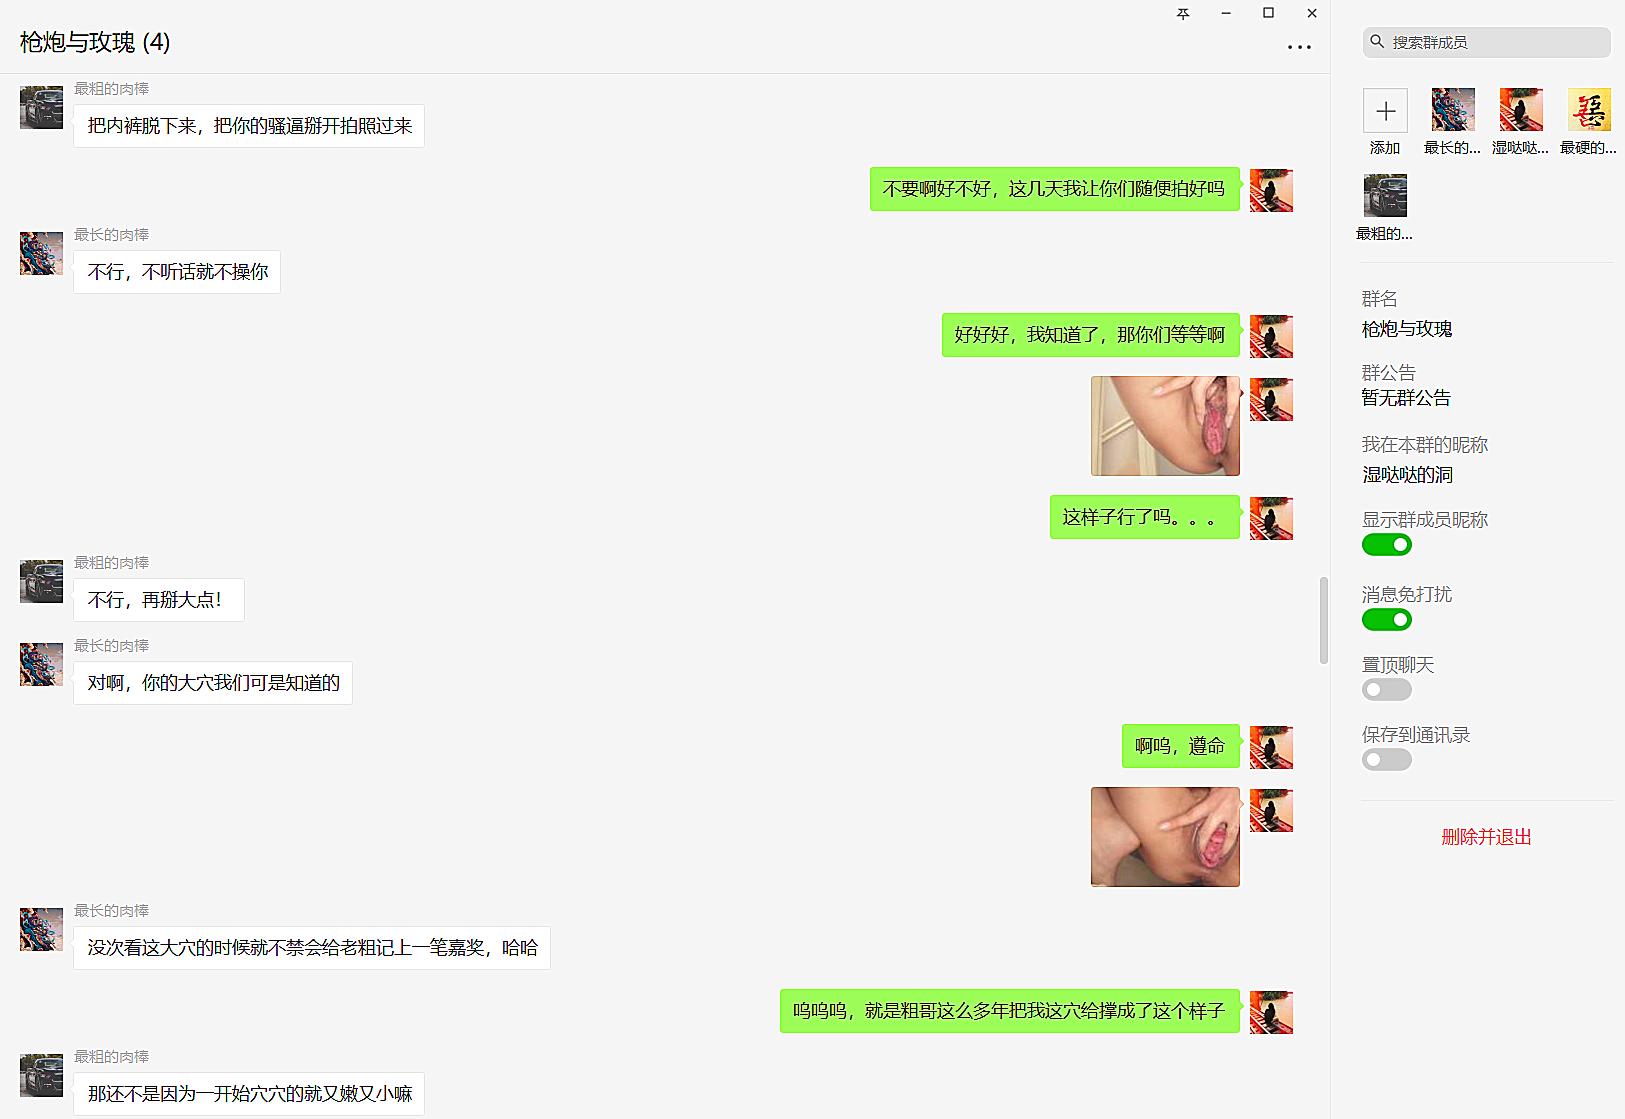This screenshot has height=1119, width=1625.
Task: Click 删除并退出 link
Action: 1486,837
